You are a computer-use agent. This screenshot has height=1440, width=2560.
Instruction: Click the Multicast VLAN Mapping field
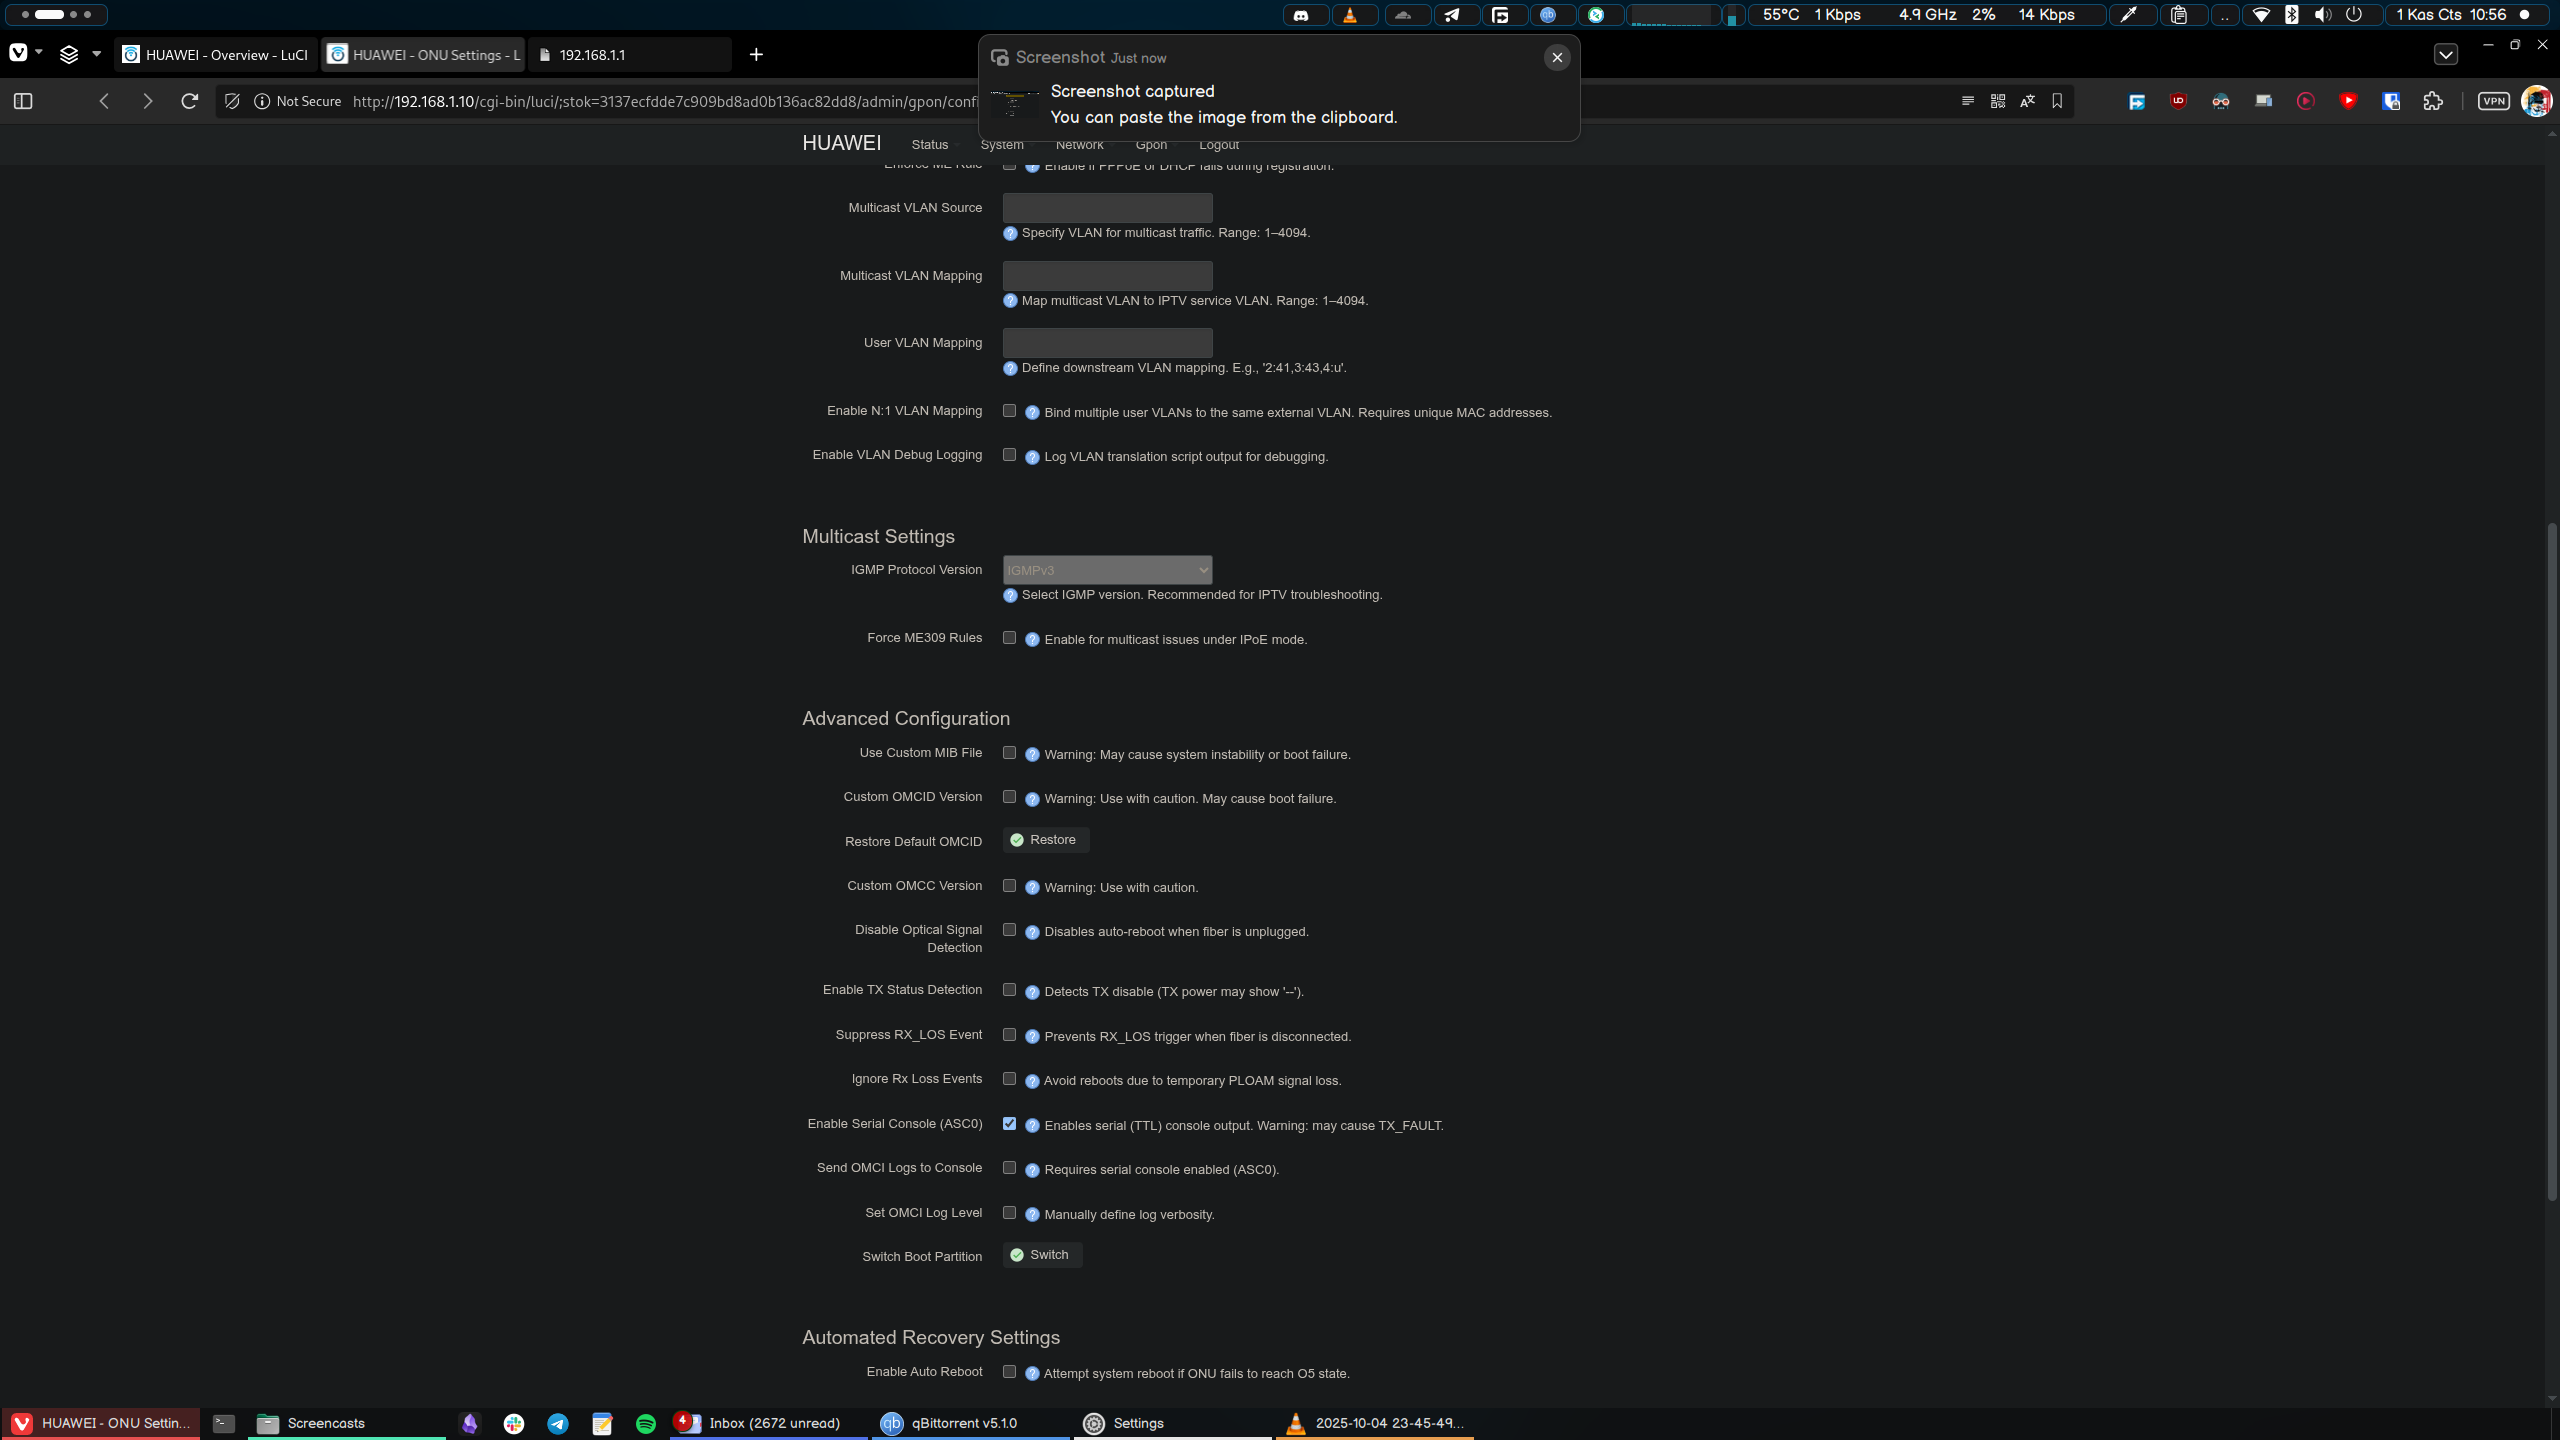pos(1107,276)
